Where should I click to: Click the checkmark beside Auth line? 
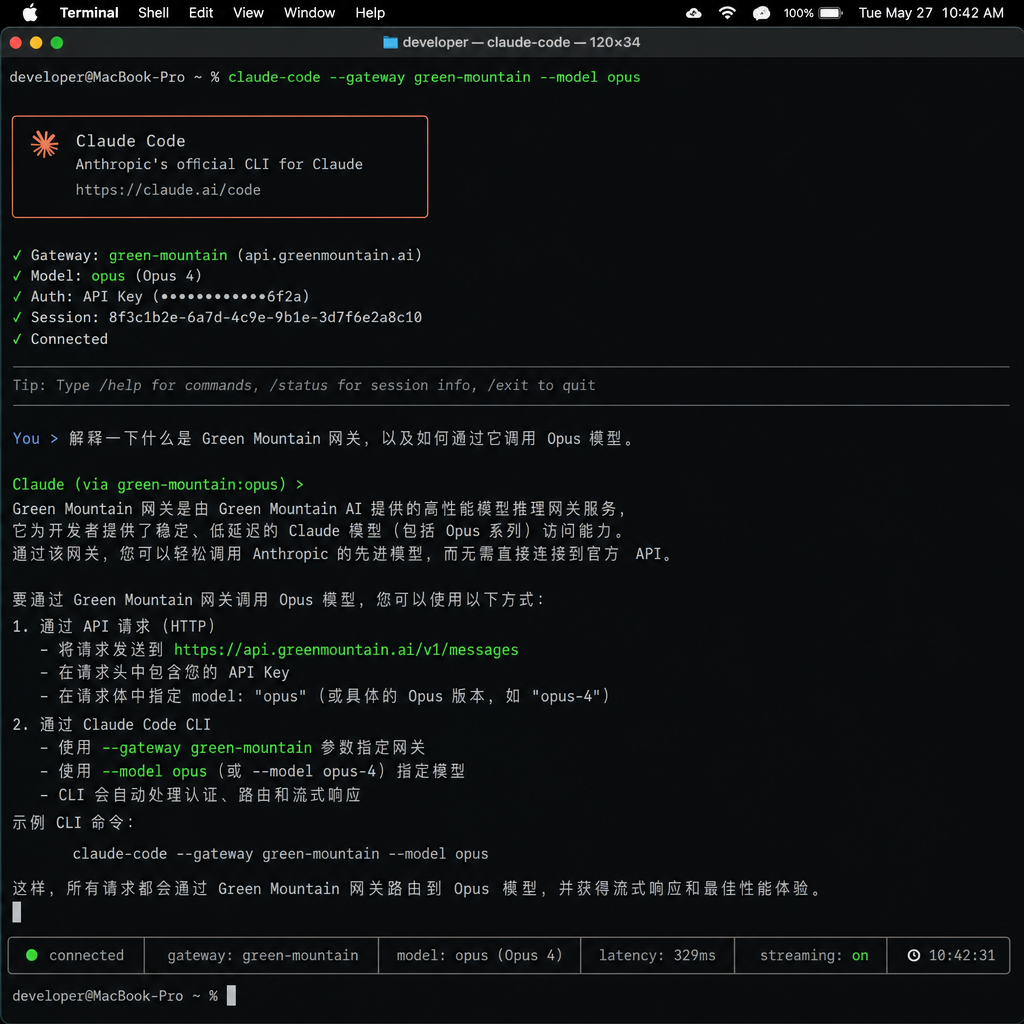(x=17, y=296)
